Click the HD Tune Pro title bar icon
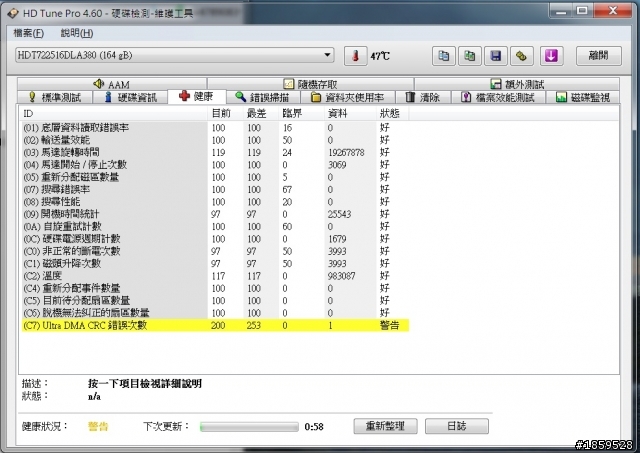The width and height of the screenshot is (640, 453). (x=12, y=13)
